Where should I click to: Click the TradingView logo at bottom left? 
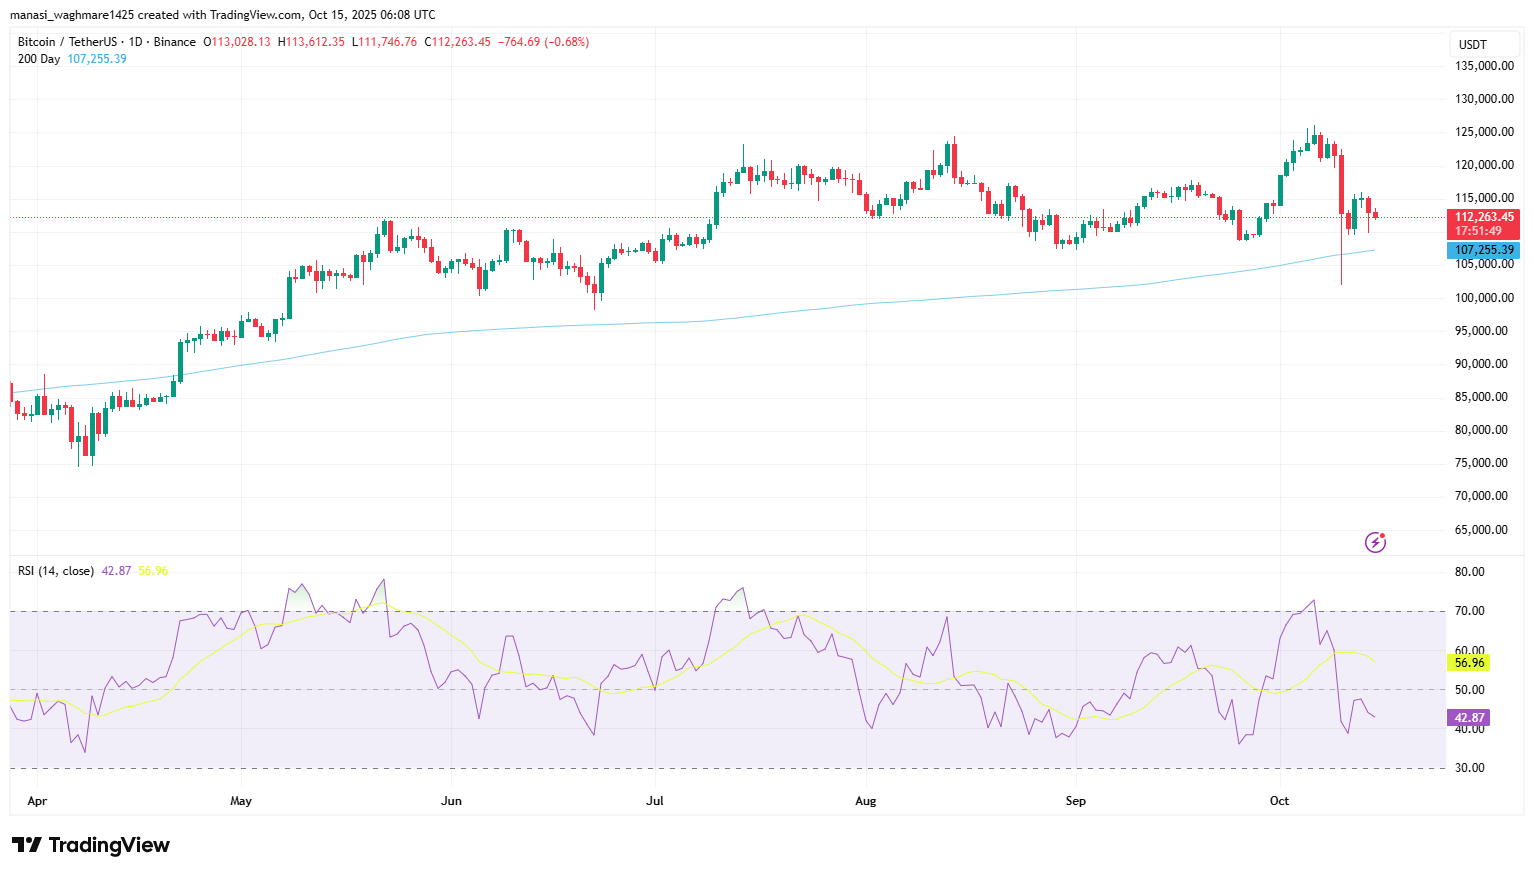[91, 845]
